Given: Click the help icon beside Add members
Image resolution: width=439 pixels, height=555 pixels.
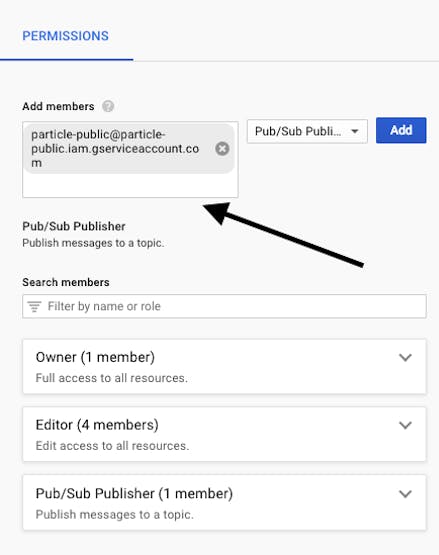Looking at the screenshot, I should [108, 106].
